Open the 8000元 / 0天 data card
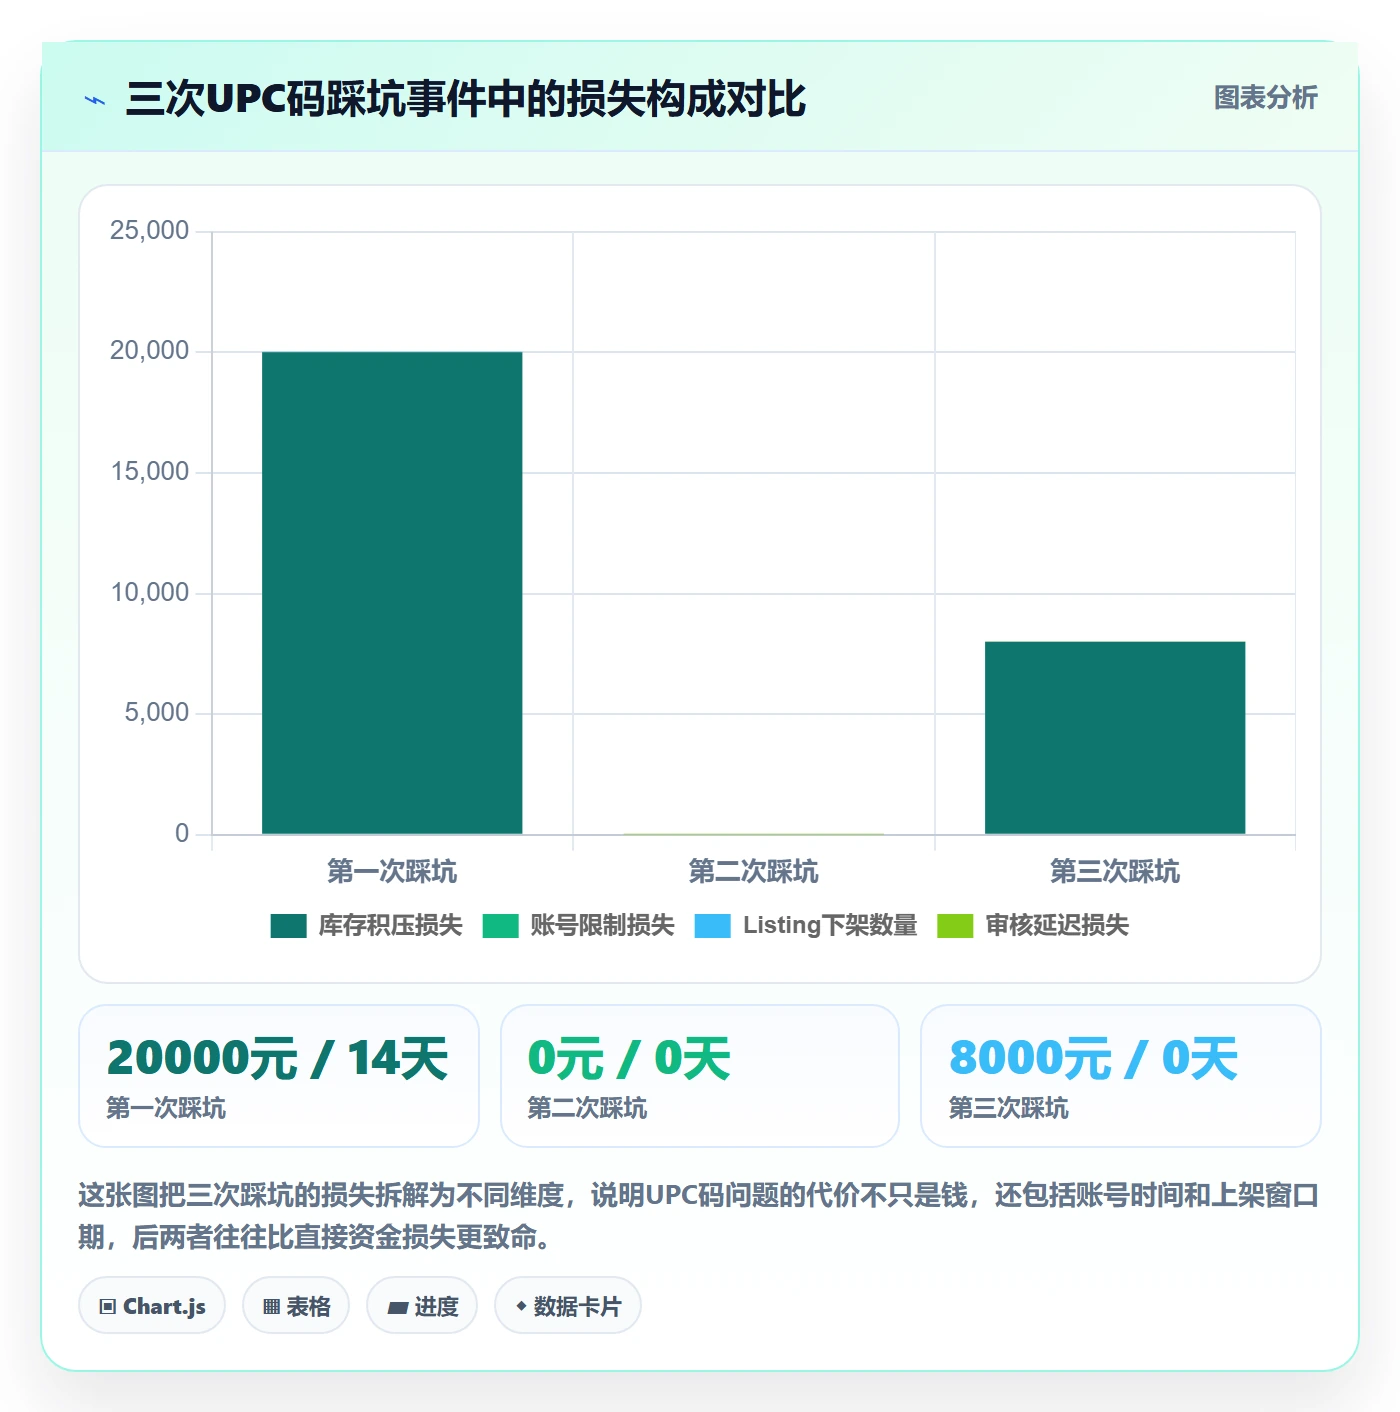Image resolution: width=1400 pixels, height=1412 pixels. (x=1121, y=1076)
